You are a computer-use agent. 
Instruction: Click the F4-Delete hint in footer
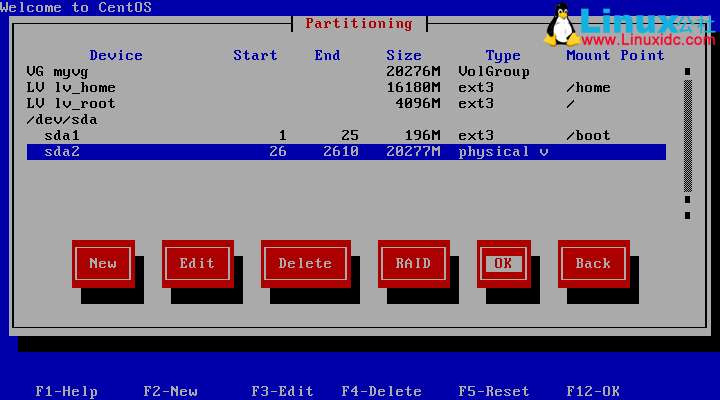pyautogui.click(x=382, y=391)
